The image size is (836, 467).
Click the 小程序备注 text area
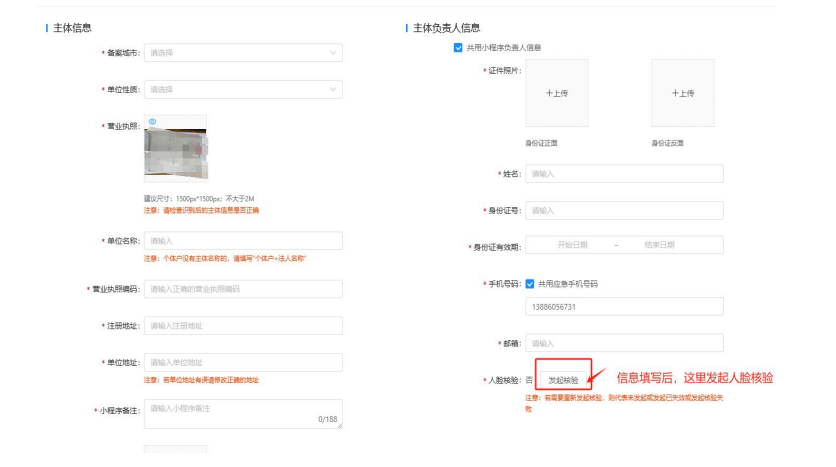point(243,414)
